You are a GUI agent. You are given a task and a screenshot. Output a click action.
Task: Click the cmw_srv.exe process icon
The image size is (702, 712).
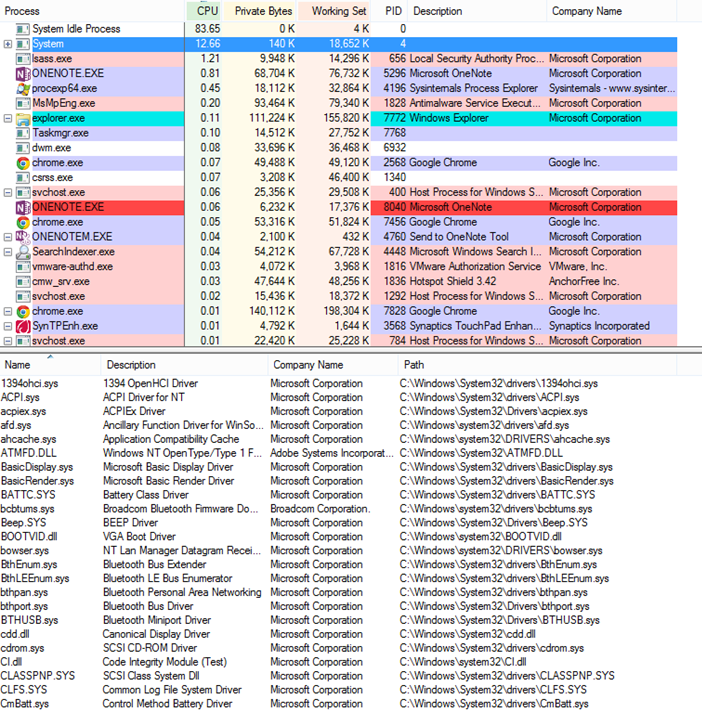[23, 282]
